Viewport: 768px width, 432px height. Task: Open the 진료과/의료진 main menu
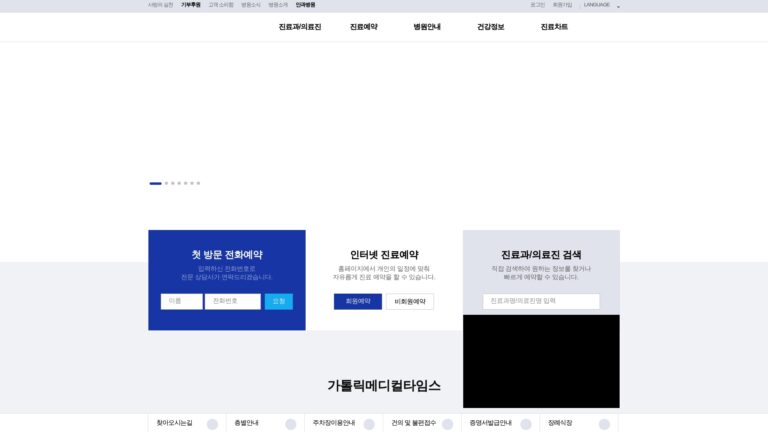[x=300, y=27]
